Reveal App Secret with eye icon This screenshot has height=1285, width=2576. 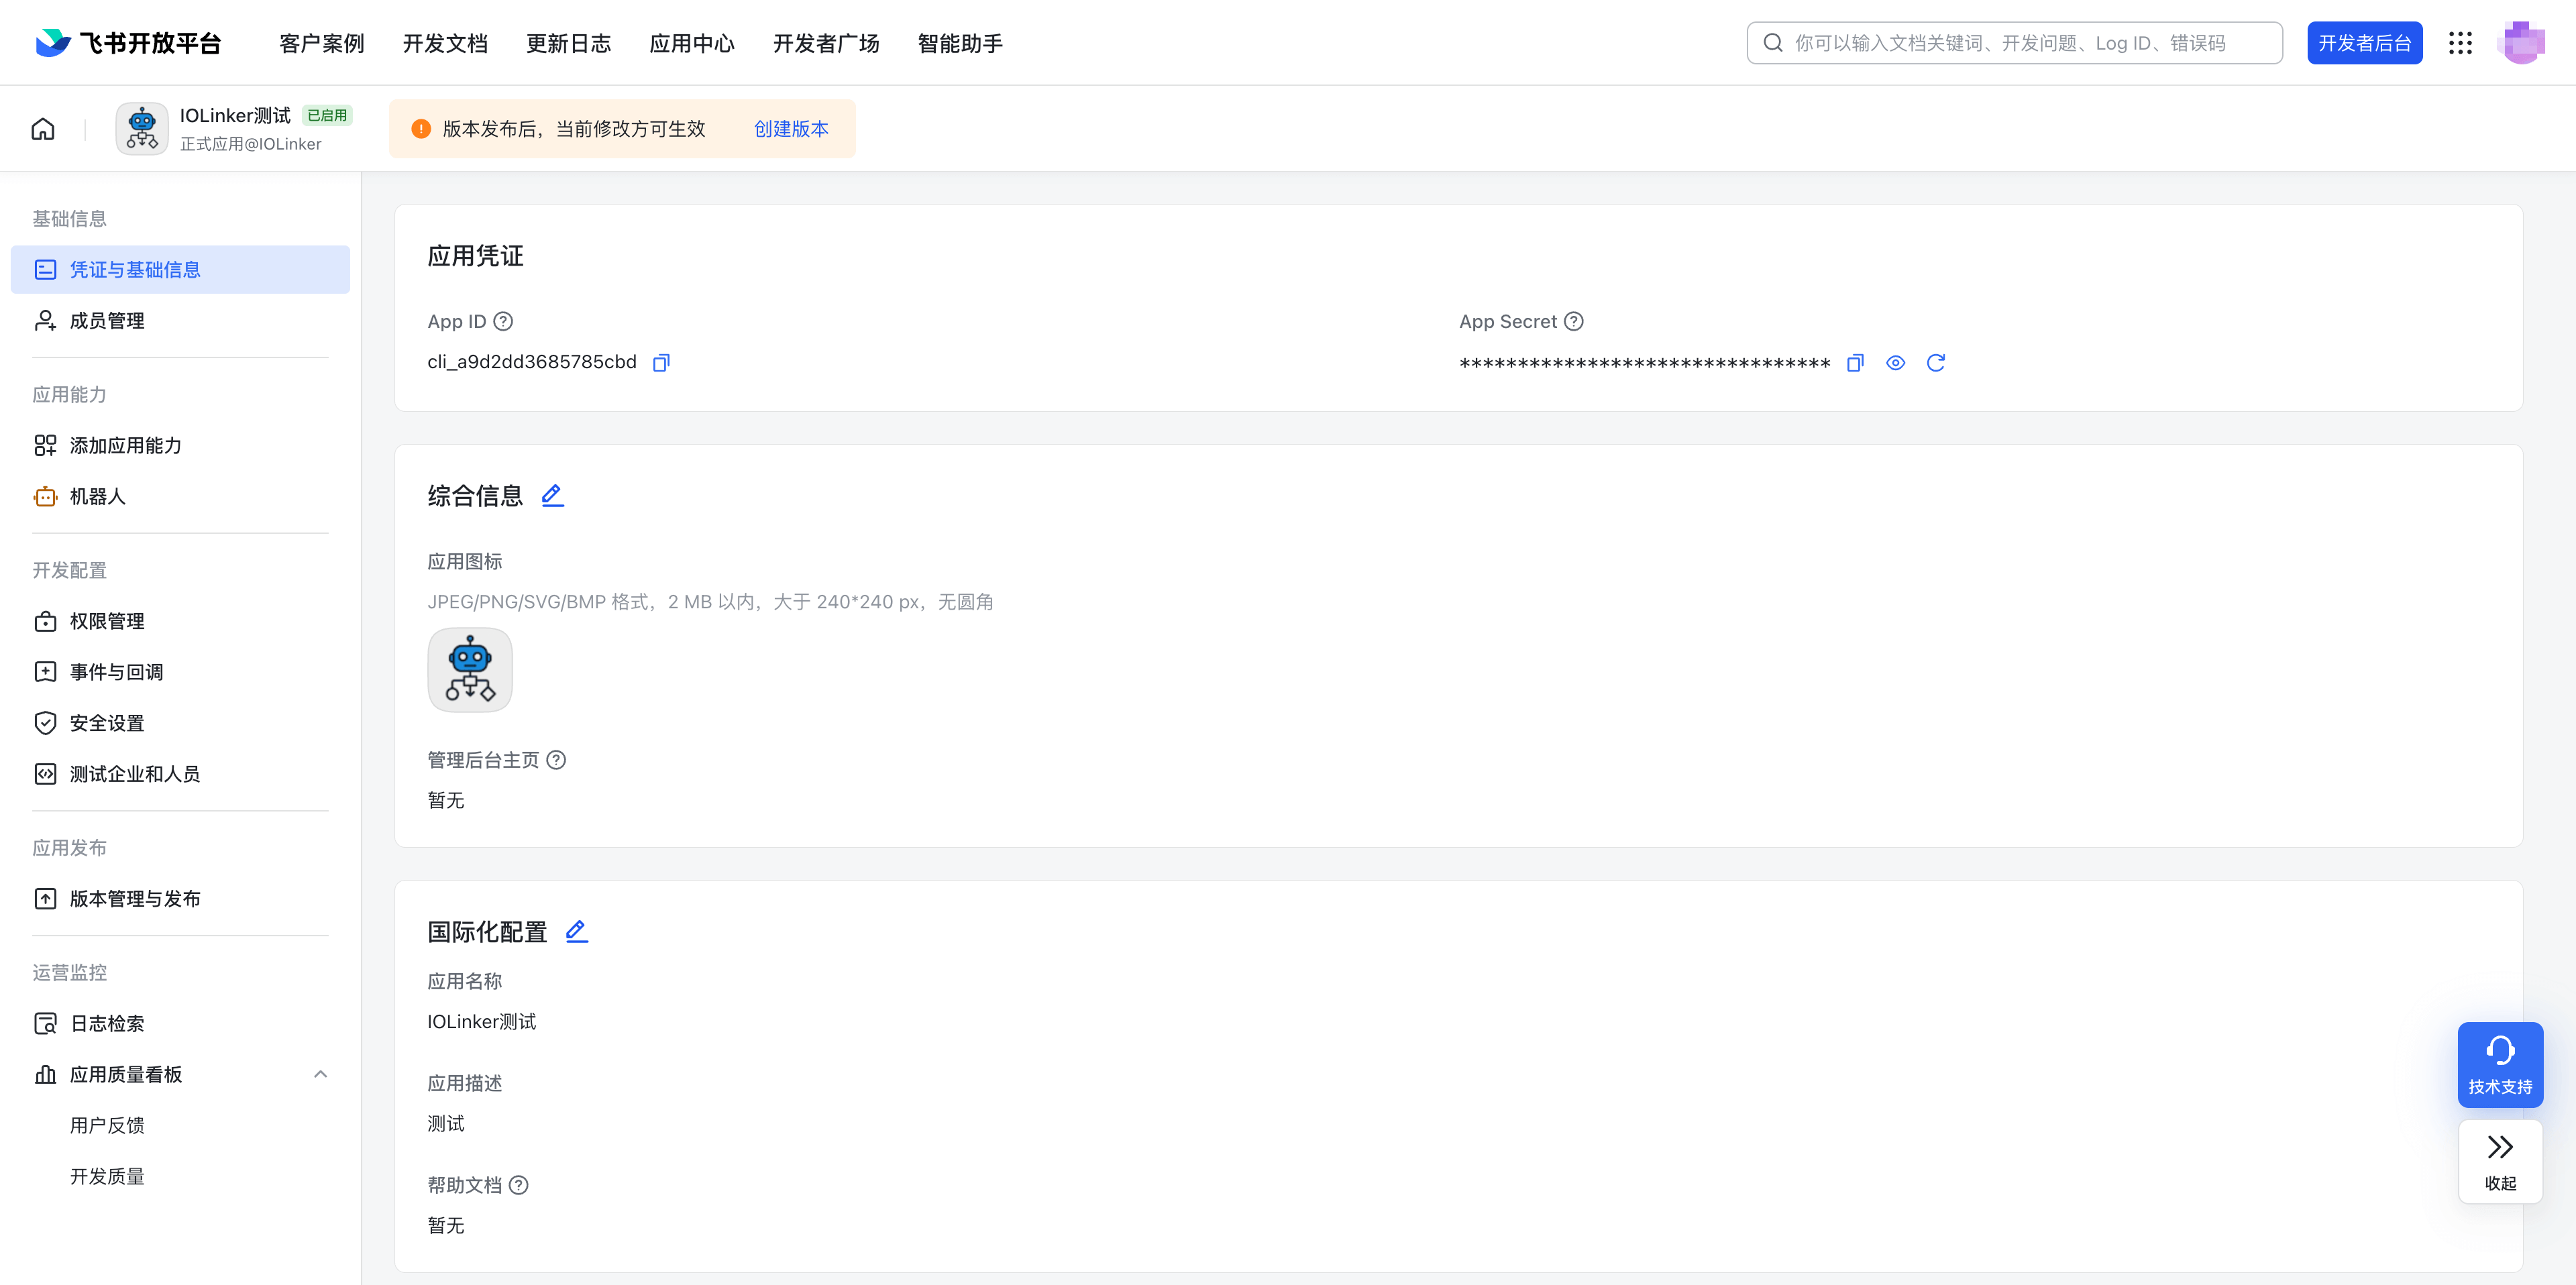point(1895,362)
